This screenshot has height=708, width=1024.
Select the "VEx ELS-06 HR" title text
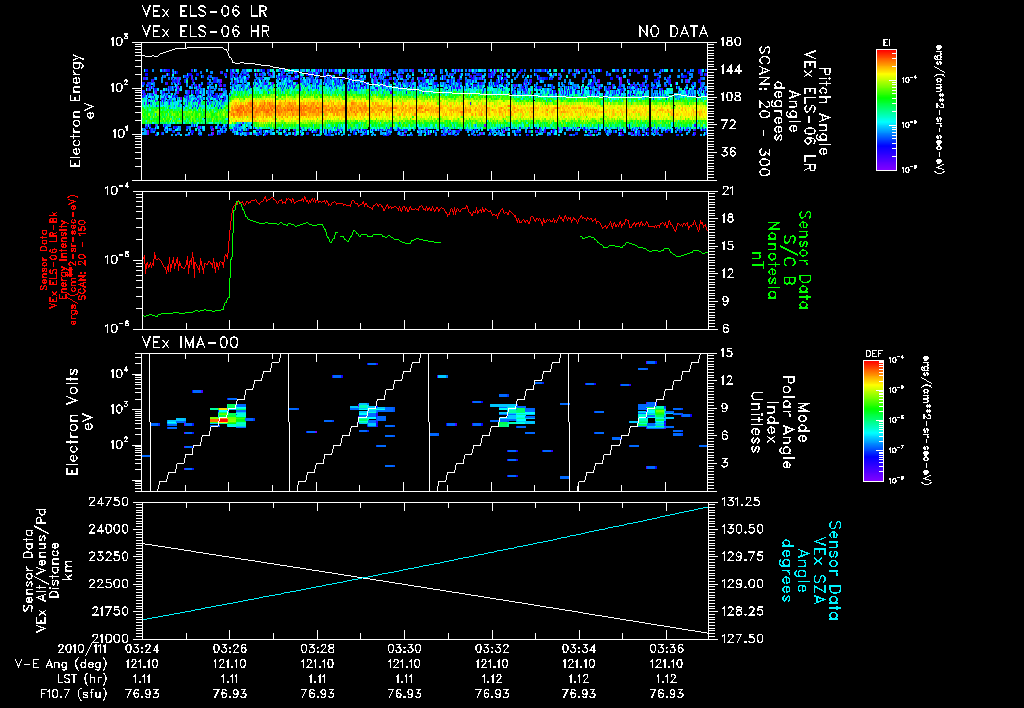click(205, 31)
